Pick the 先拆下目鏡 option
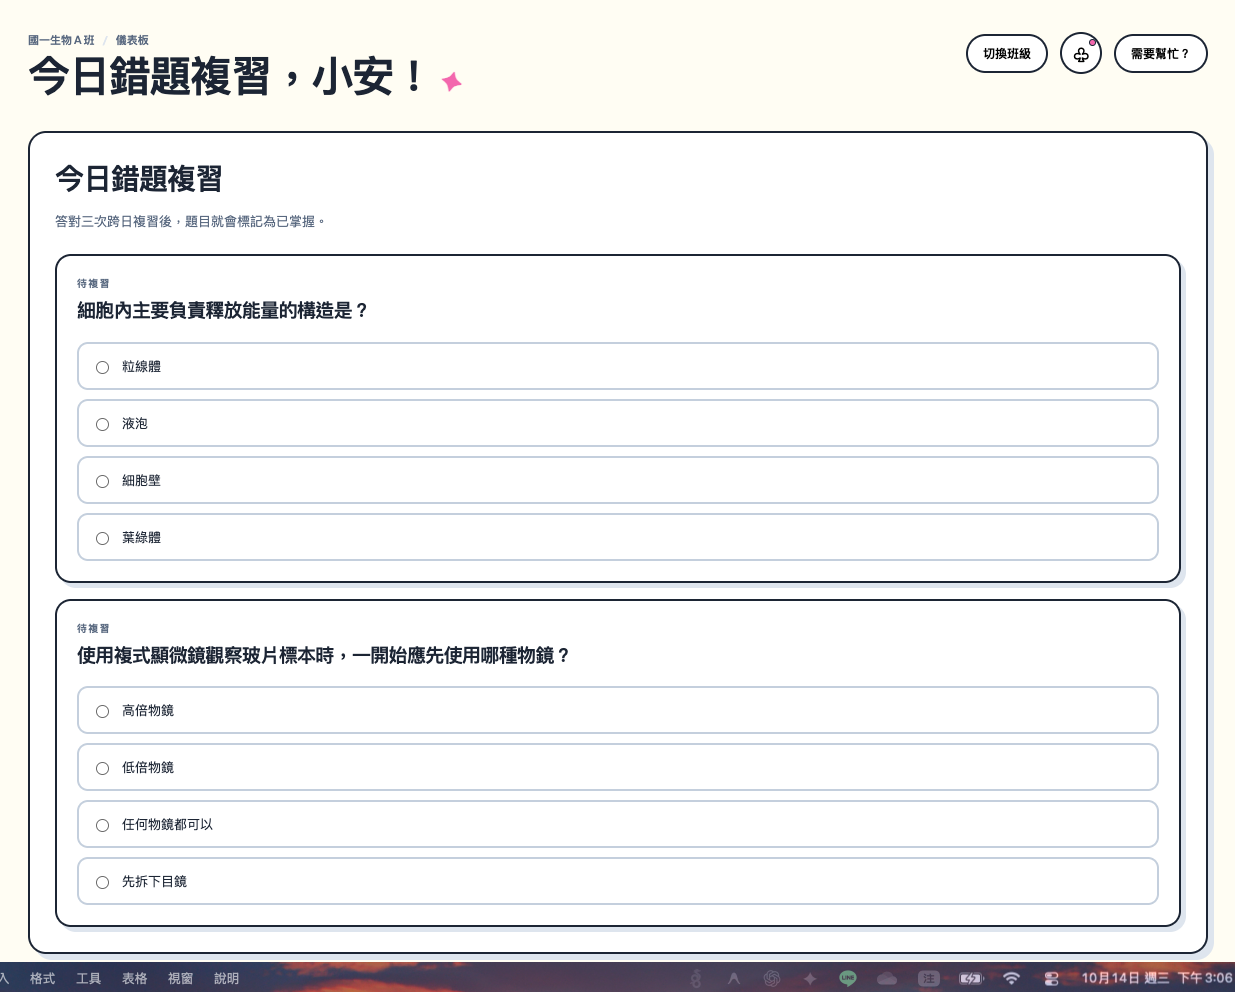The width and height of the screenshot is (1235, 992). coord(618,881)
